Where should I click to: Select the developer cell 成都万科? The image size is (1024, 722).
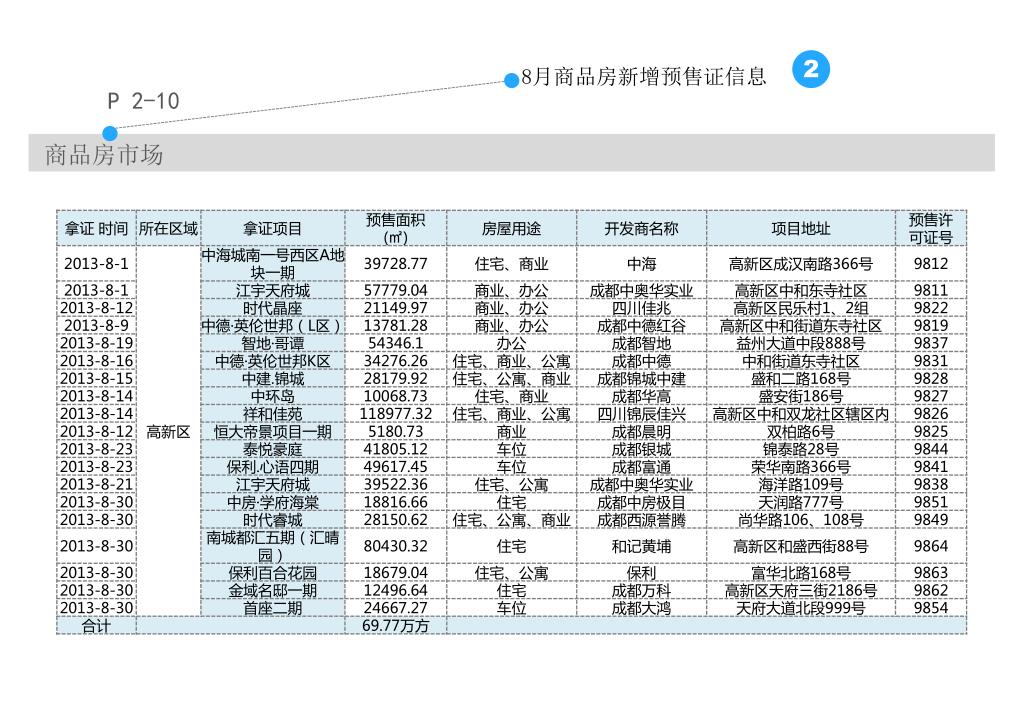(641, 590)
